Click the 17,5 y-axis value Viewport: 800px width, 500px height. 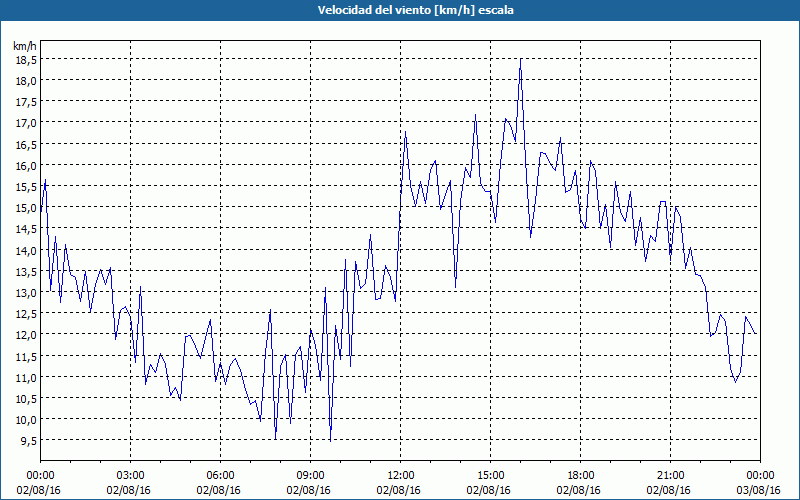tap(26, 102)
